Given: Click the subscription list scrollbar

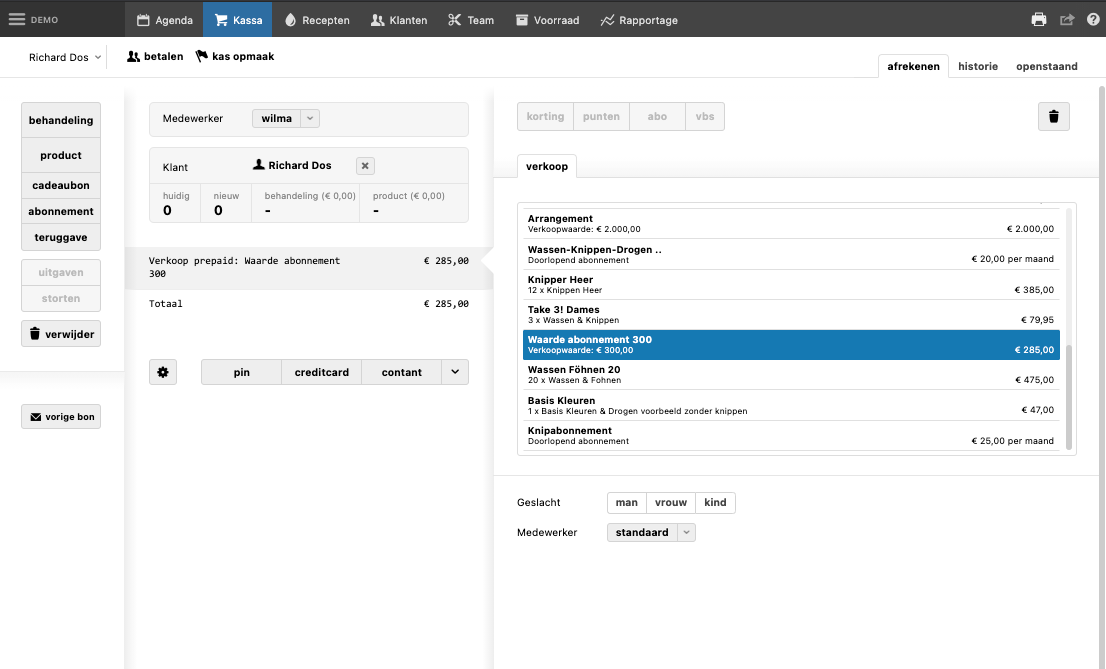Looking at the screenshot, I should point(1069,396).
